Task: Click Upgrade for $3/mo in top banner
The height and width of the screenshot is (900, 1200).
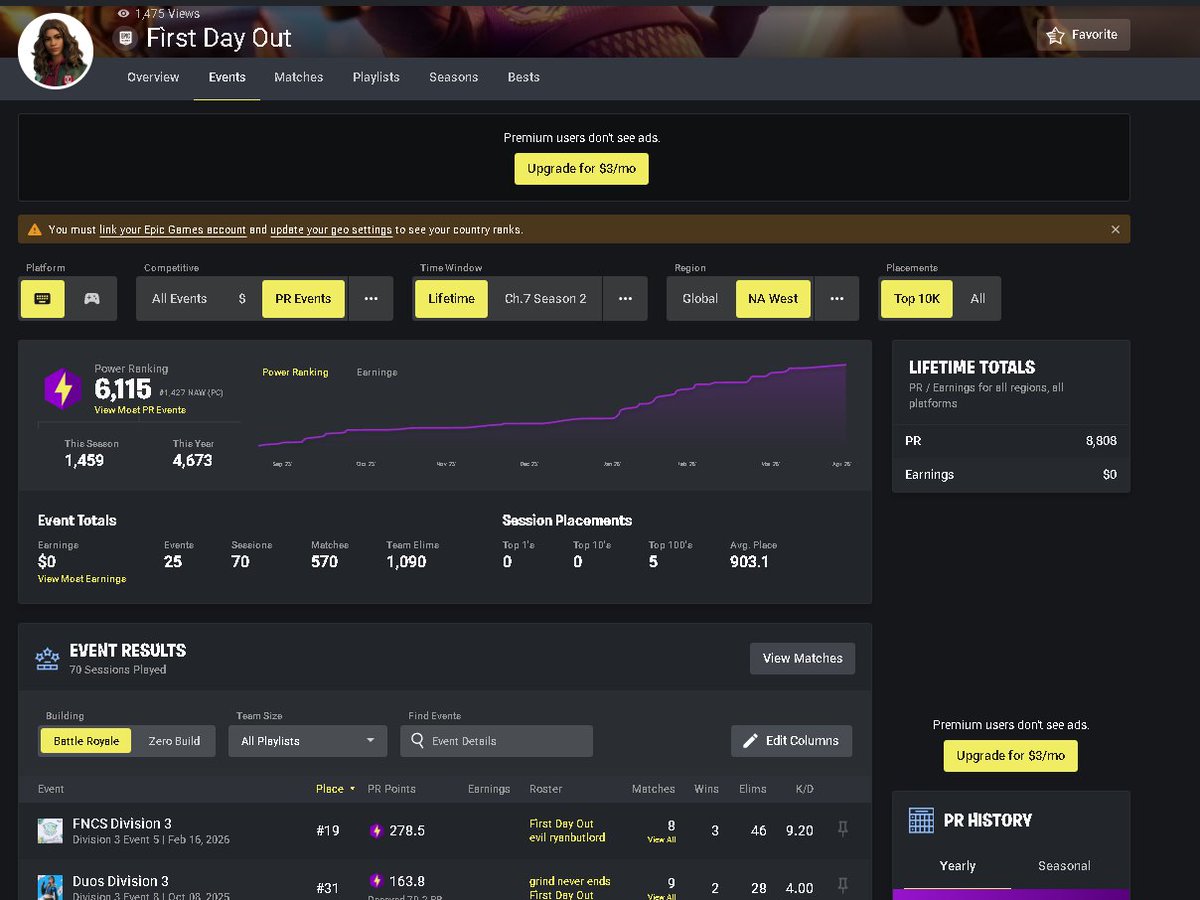Action: [x=581, y=169]
